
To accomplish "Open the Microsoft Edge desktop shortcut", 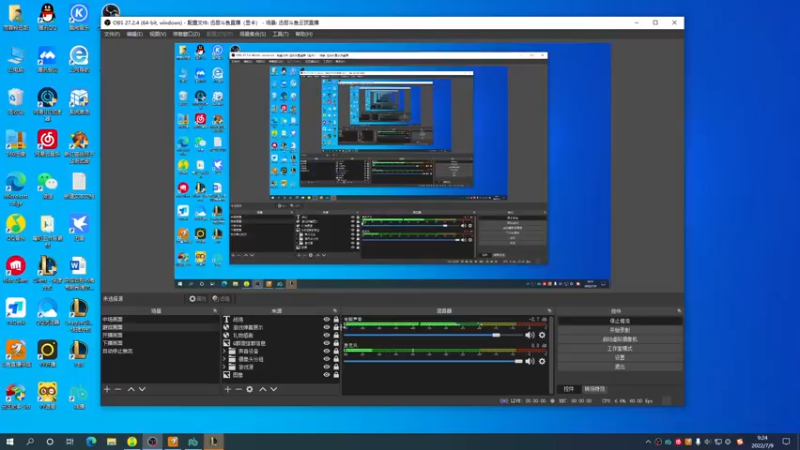I will click(x=16, y=189).
